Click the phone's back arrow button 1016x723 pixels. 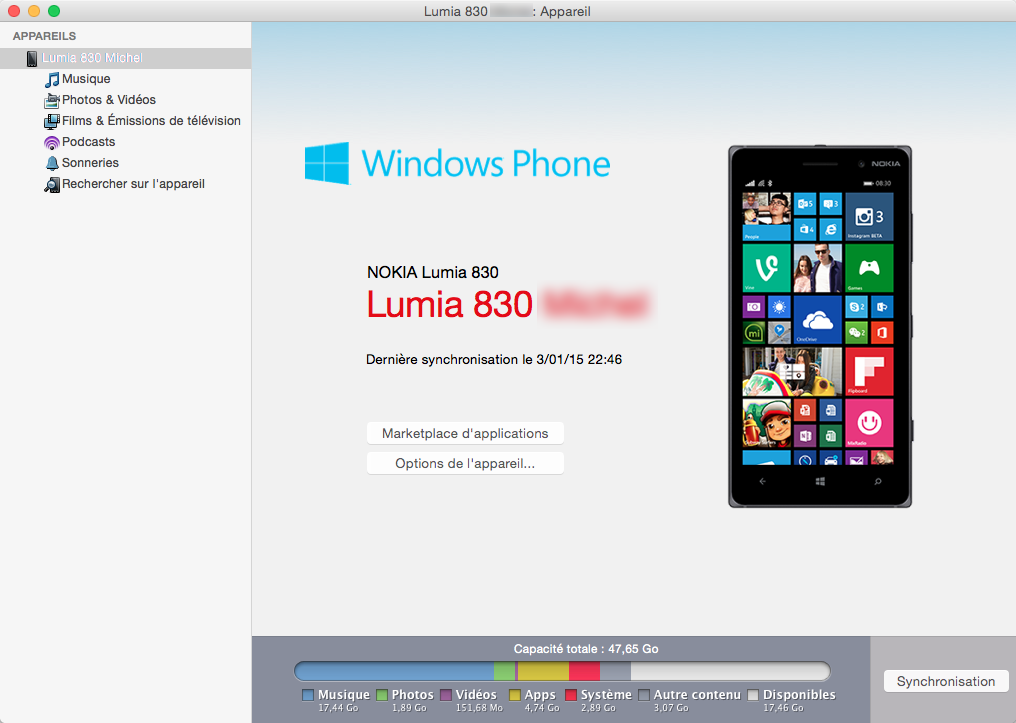coord(763,481)
